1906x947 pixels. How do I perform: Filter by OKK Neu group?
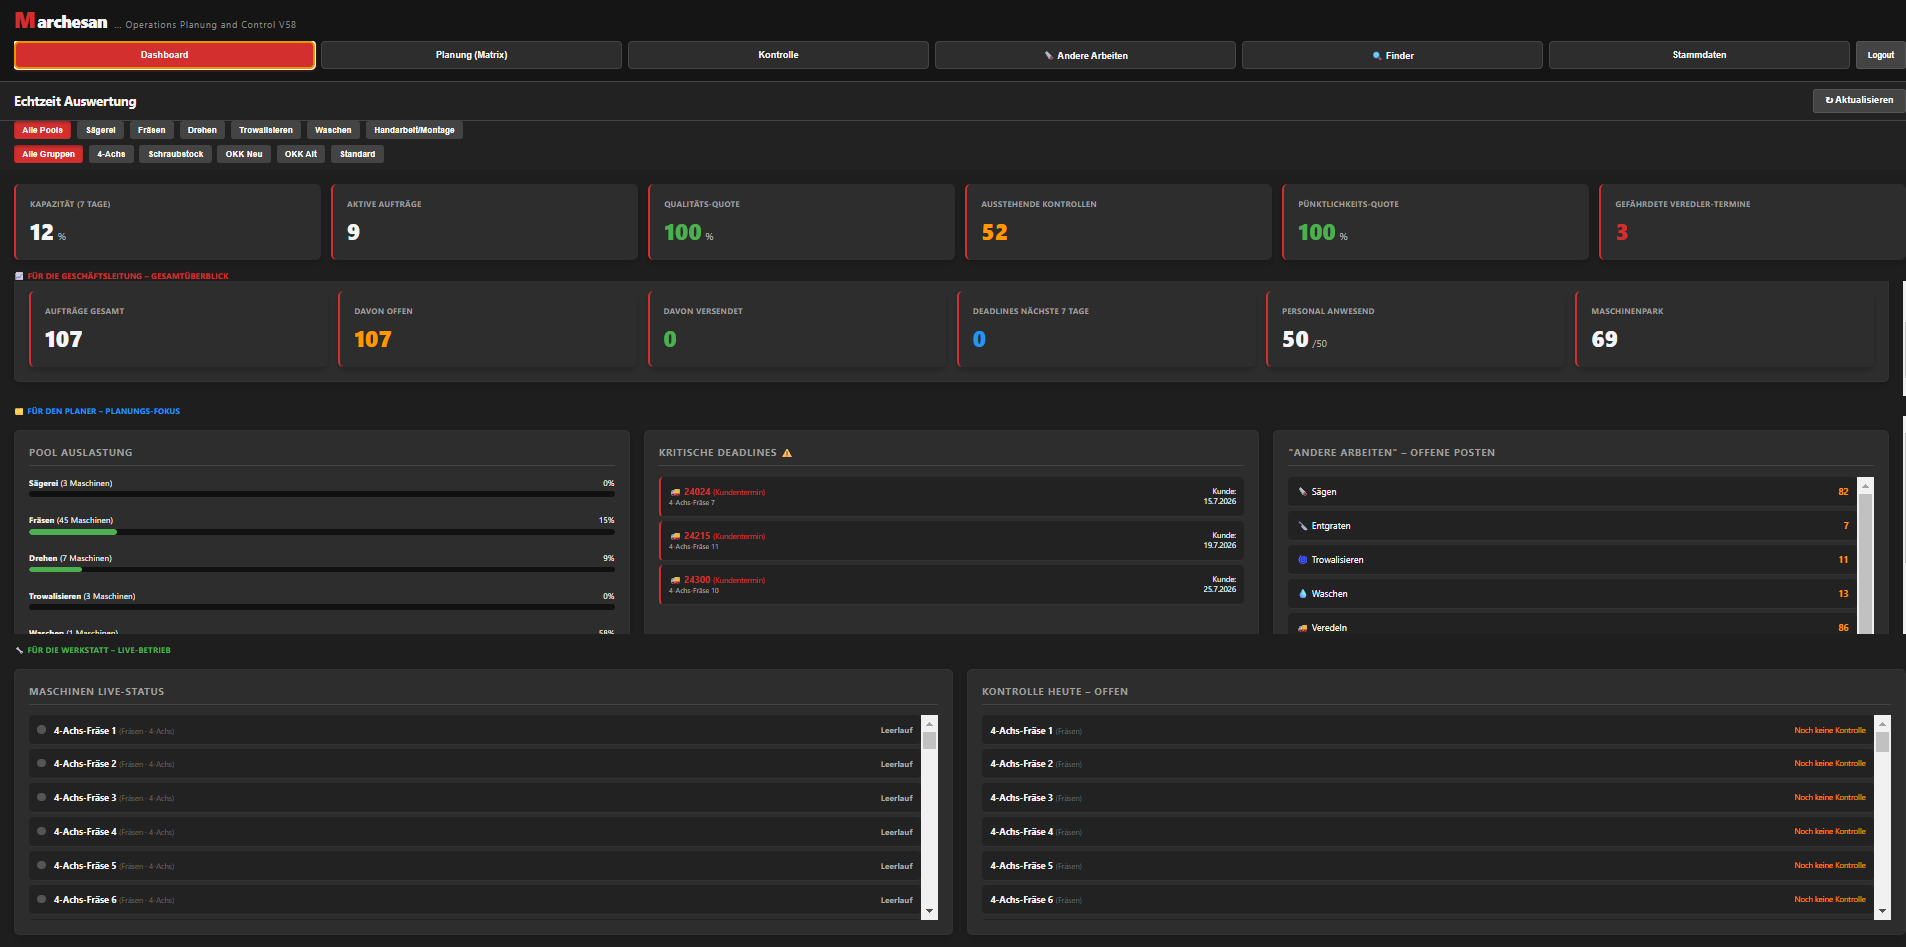pyautogui.click(x=244, y=154)
